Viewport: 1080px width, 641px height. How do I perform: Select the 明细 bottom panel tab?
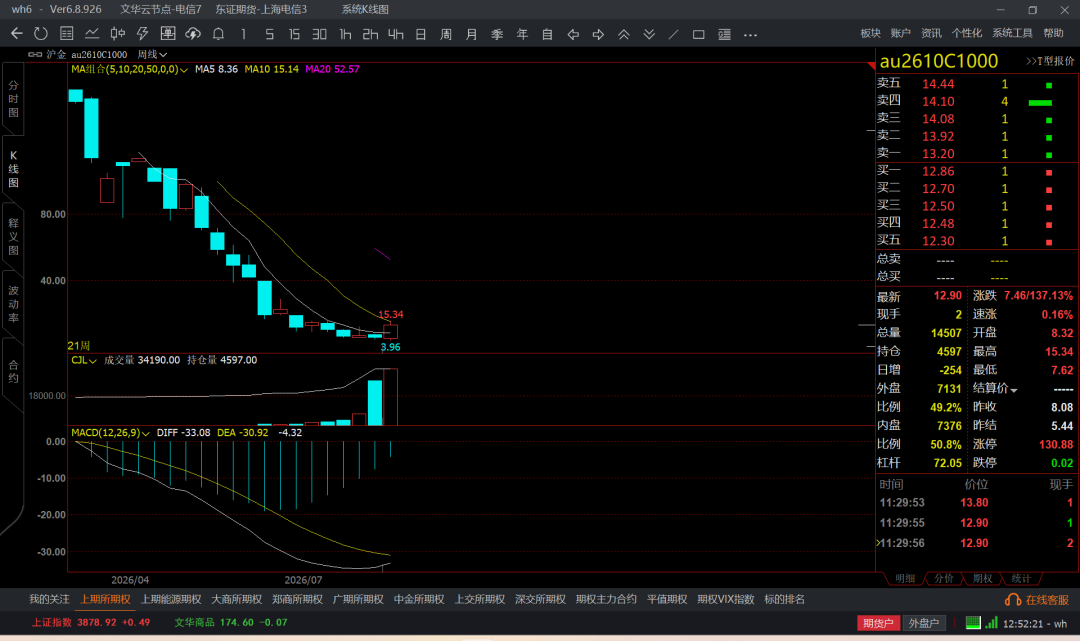point(904,578)
